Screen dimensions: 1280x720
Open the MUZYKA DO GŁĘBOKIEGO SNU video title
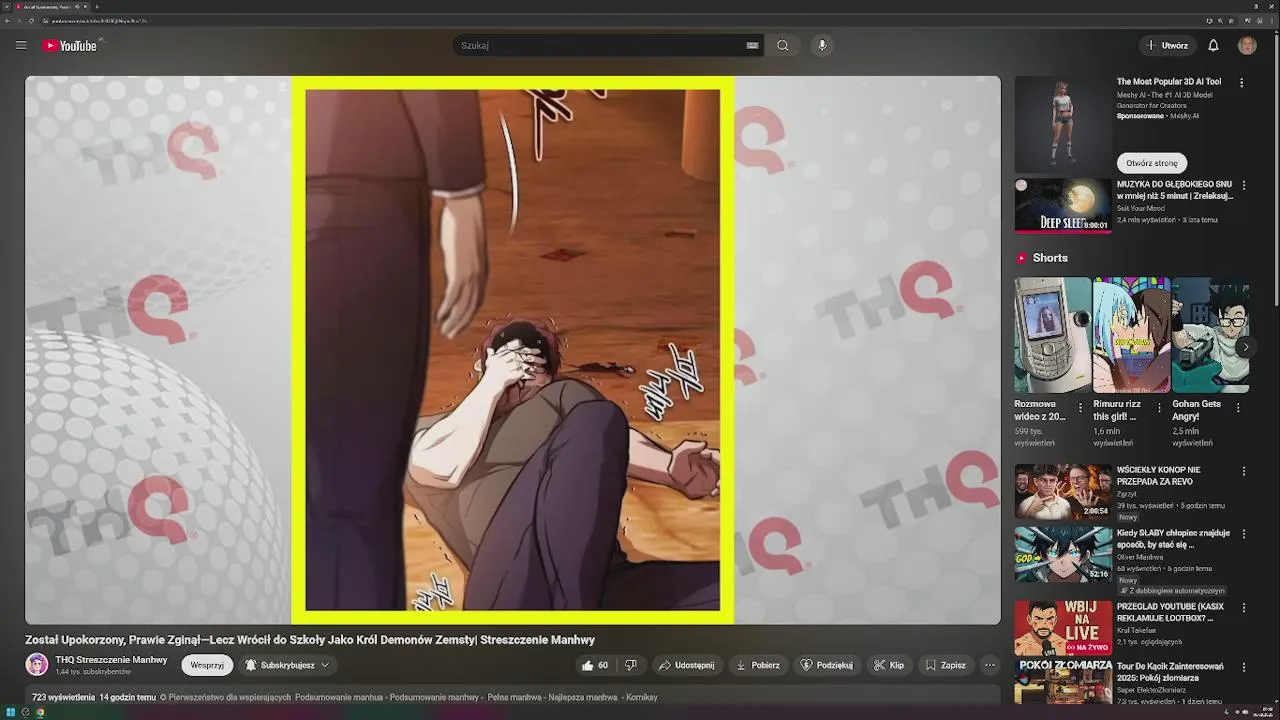[1175, 190]
